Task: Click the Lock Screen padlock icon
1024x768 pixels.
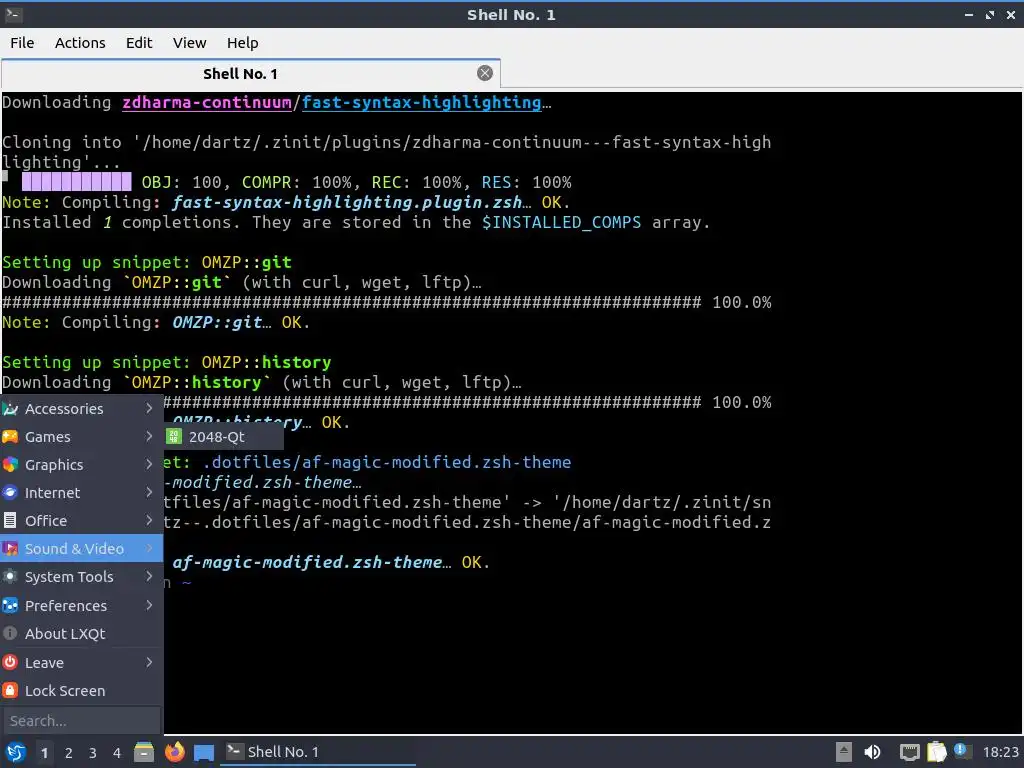Action: pos(10,691)
